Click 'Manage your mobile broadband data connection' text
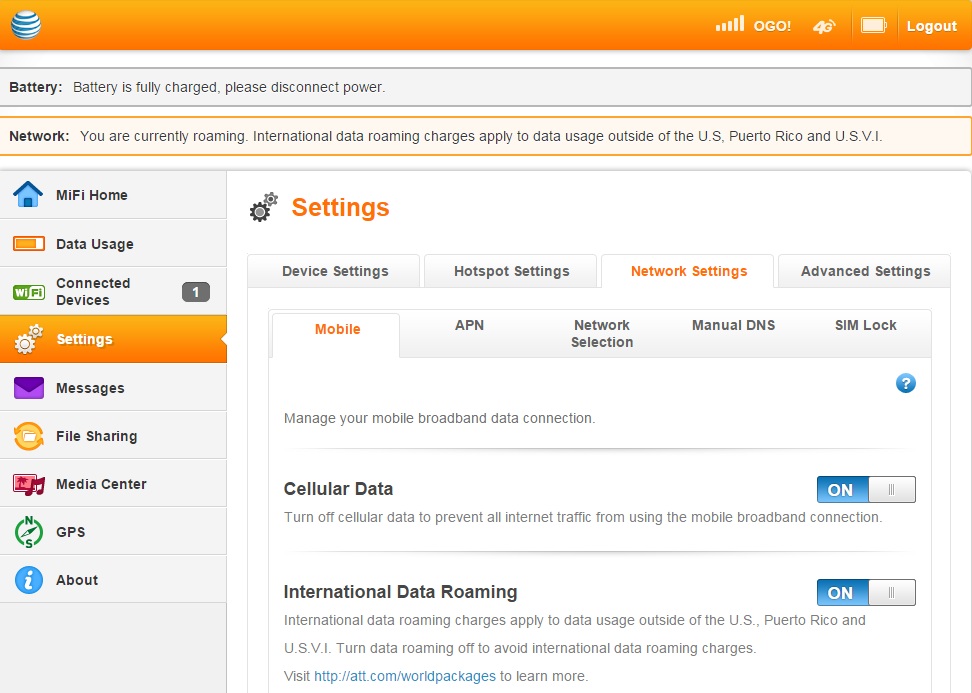The height and width of the screenshot is (693, 972). point(440,418)
